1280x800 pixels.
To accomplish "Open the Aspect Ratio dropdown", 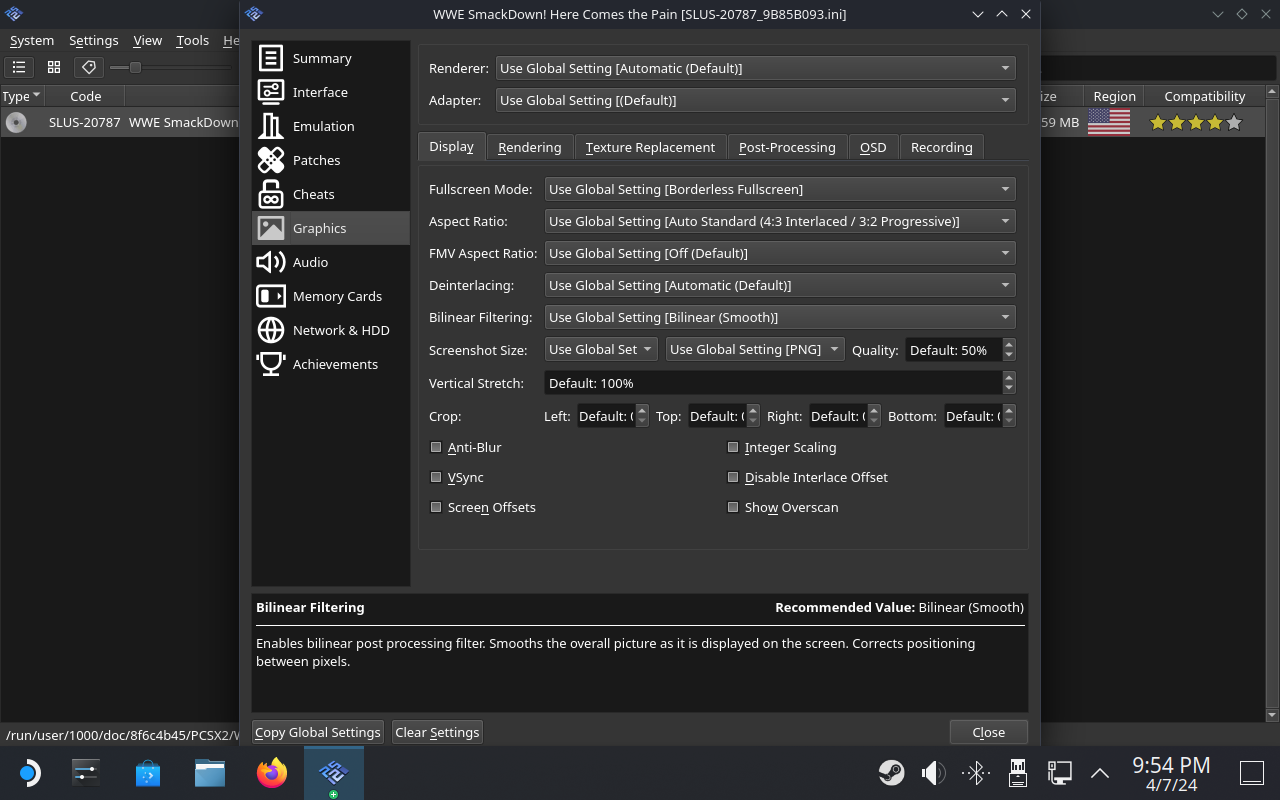I will click(x=779, y=221).
